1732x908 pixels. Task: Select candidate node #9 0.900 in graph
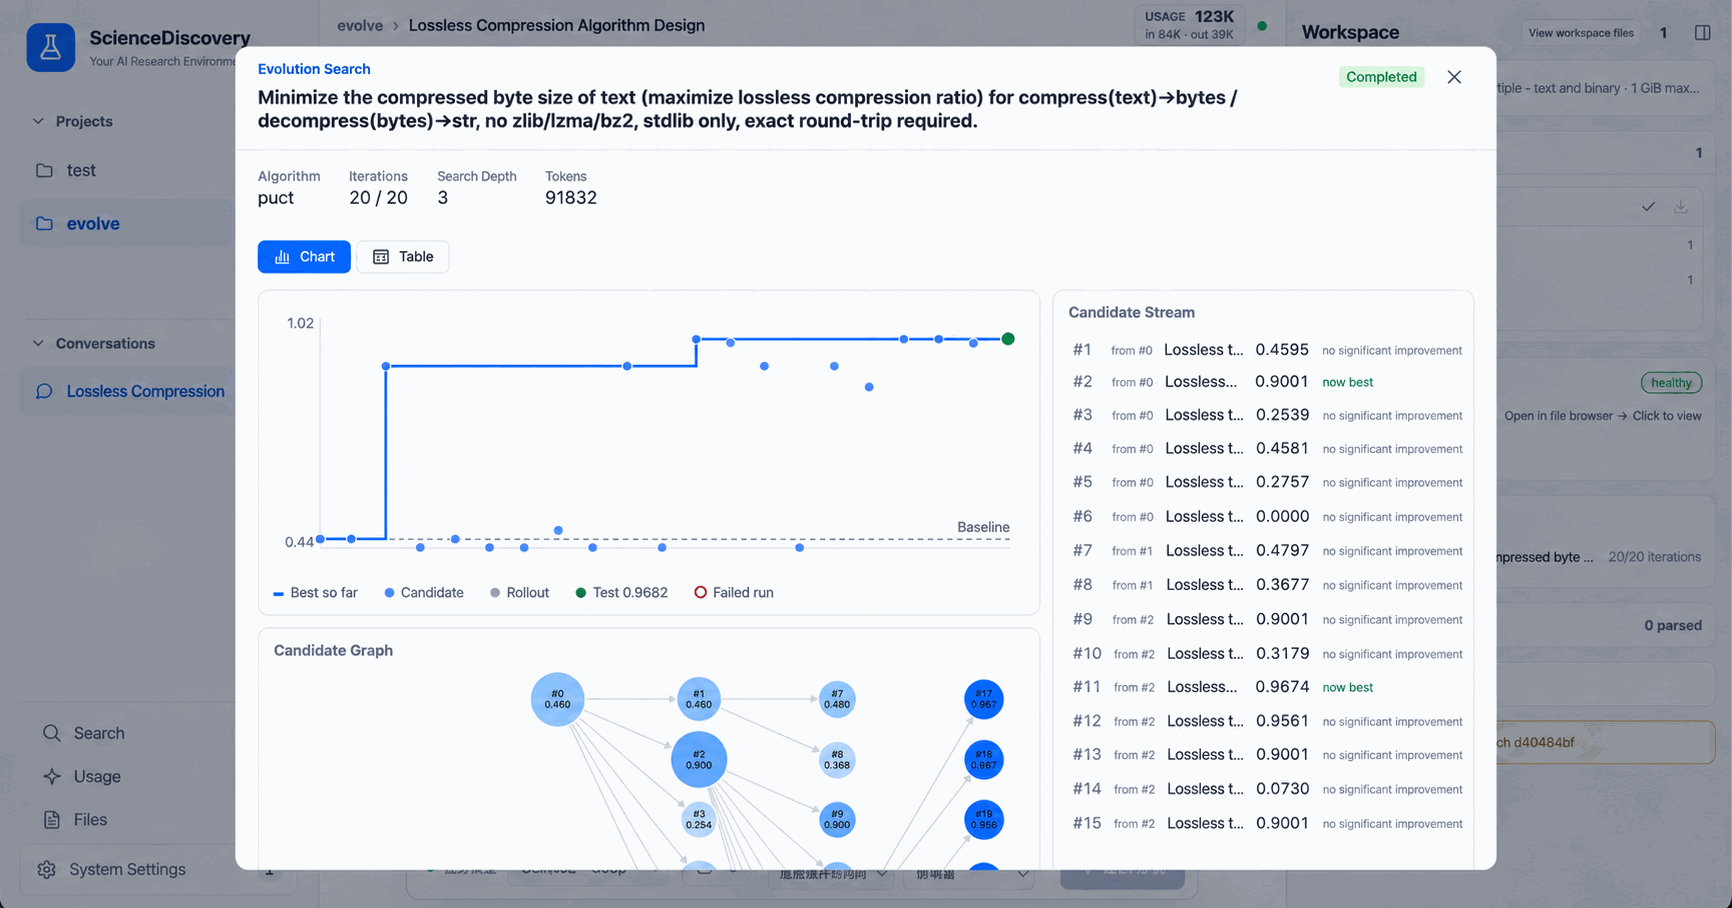tap(837, 819)
